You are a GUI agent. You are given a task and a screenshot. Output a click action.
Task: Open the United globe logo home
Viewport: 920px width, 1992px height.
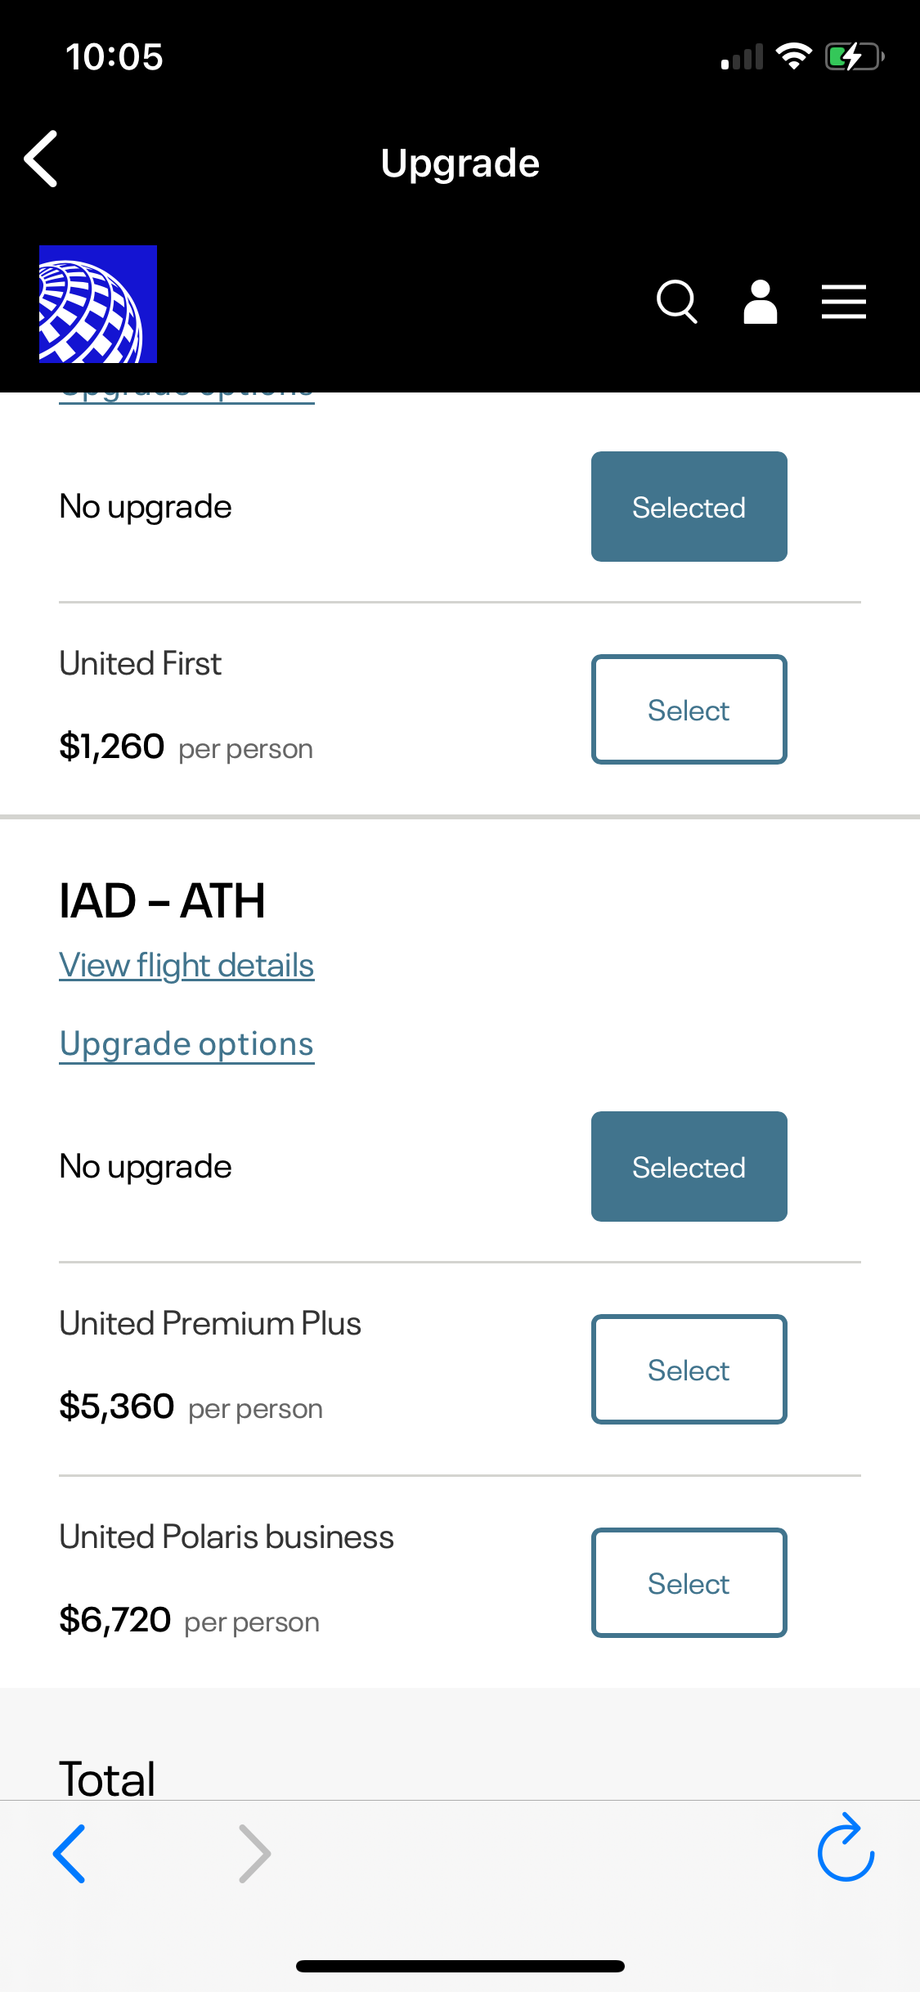click(x=98, y=304)
